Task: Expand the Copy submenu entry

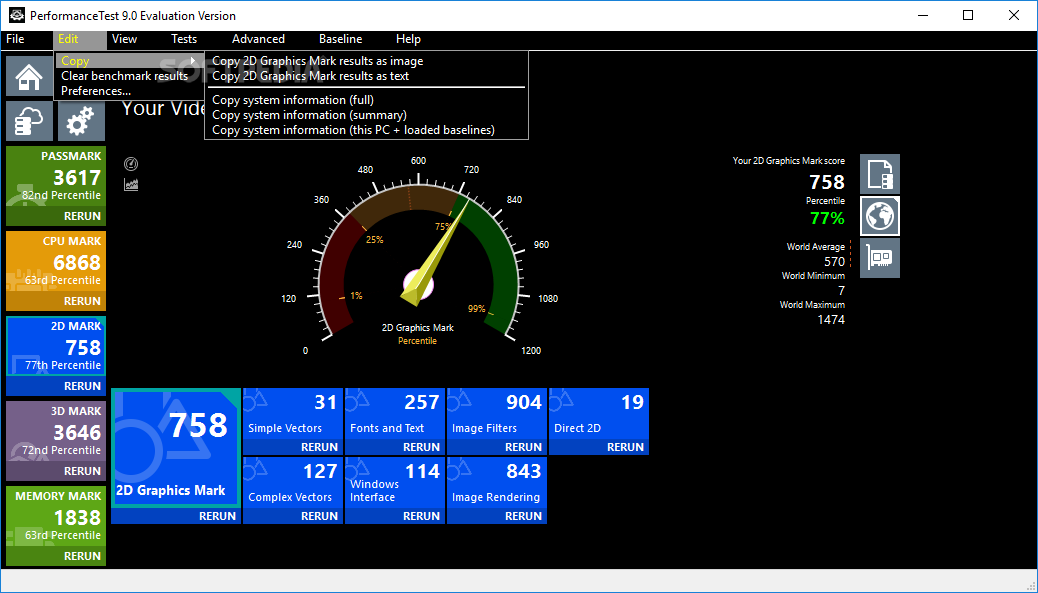Action: tap(129, 61)
